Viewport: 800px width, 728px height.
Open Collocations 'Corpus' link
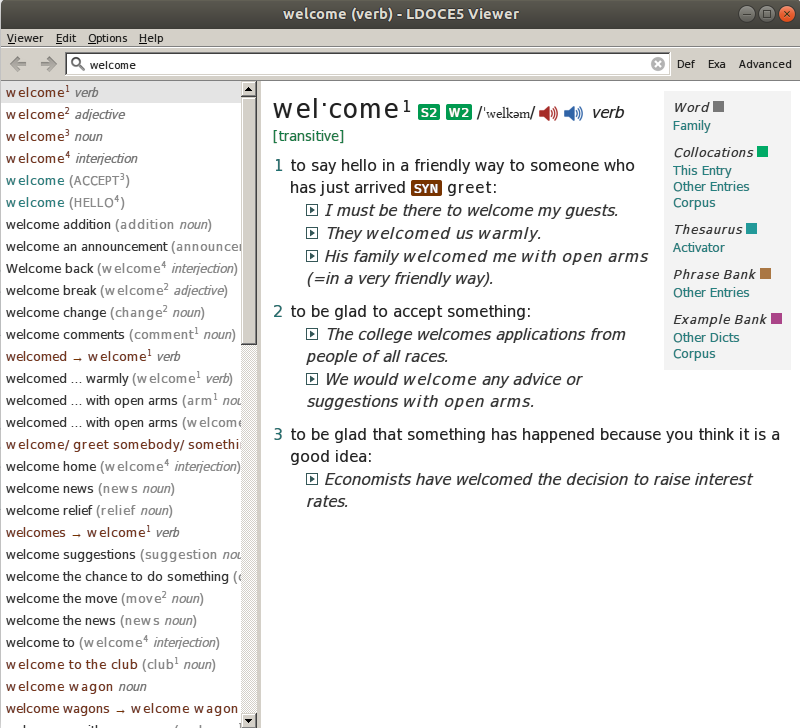click(694, 203)
